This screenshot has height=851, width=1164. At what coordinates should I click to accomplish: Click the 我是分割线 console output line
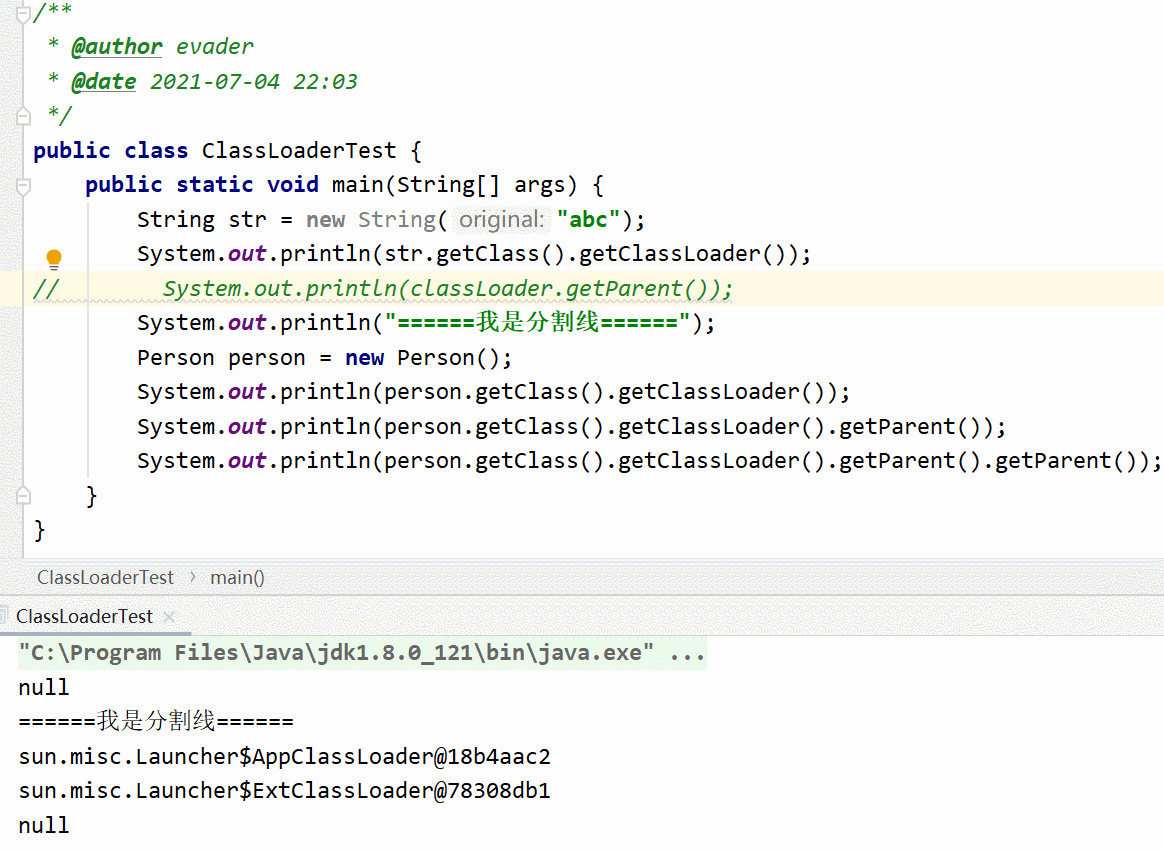point(156,721)
